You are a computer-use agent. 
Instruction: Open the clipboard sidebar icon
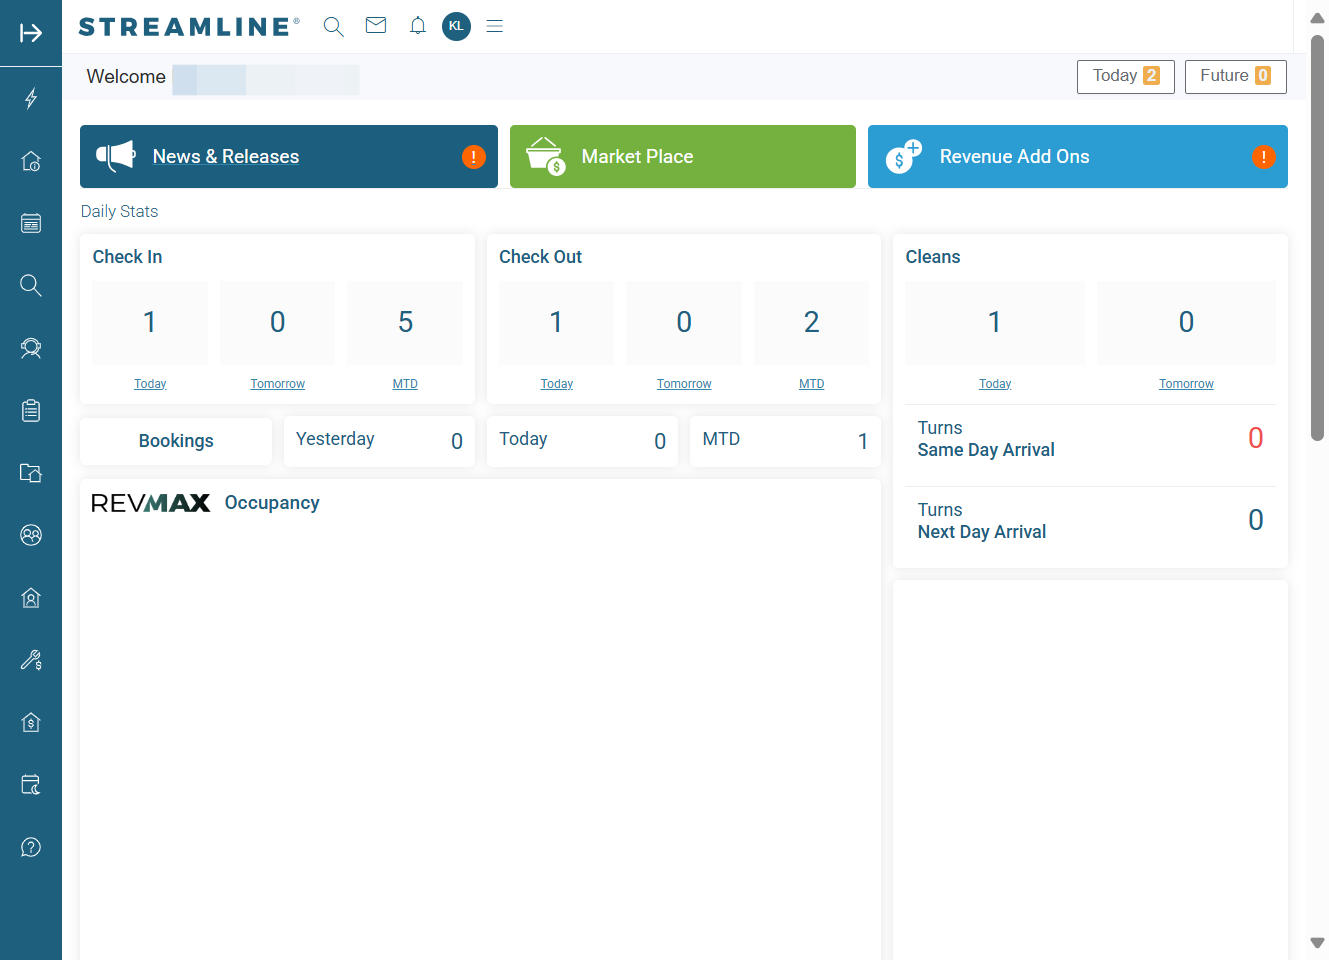(31, 410)
